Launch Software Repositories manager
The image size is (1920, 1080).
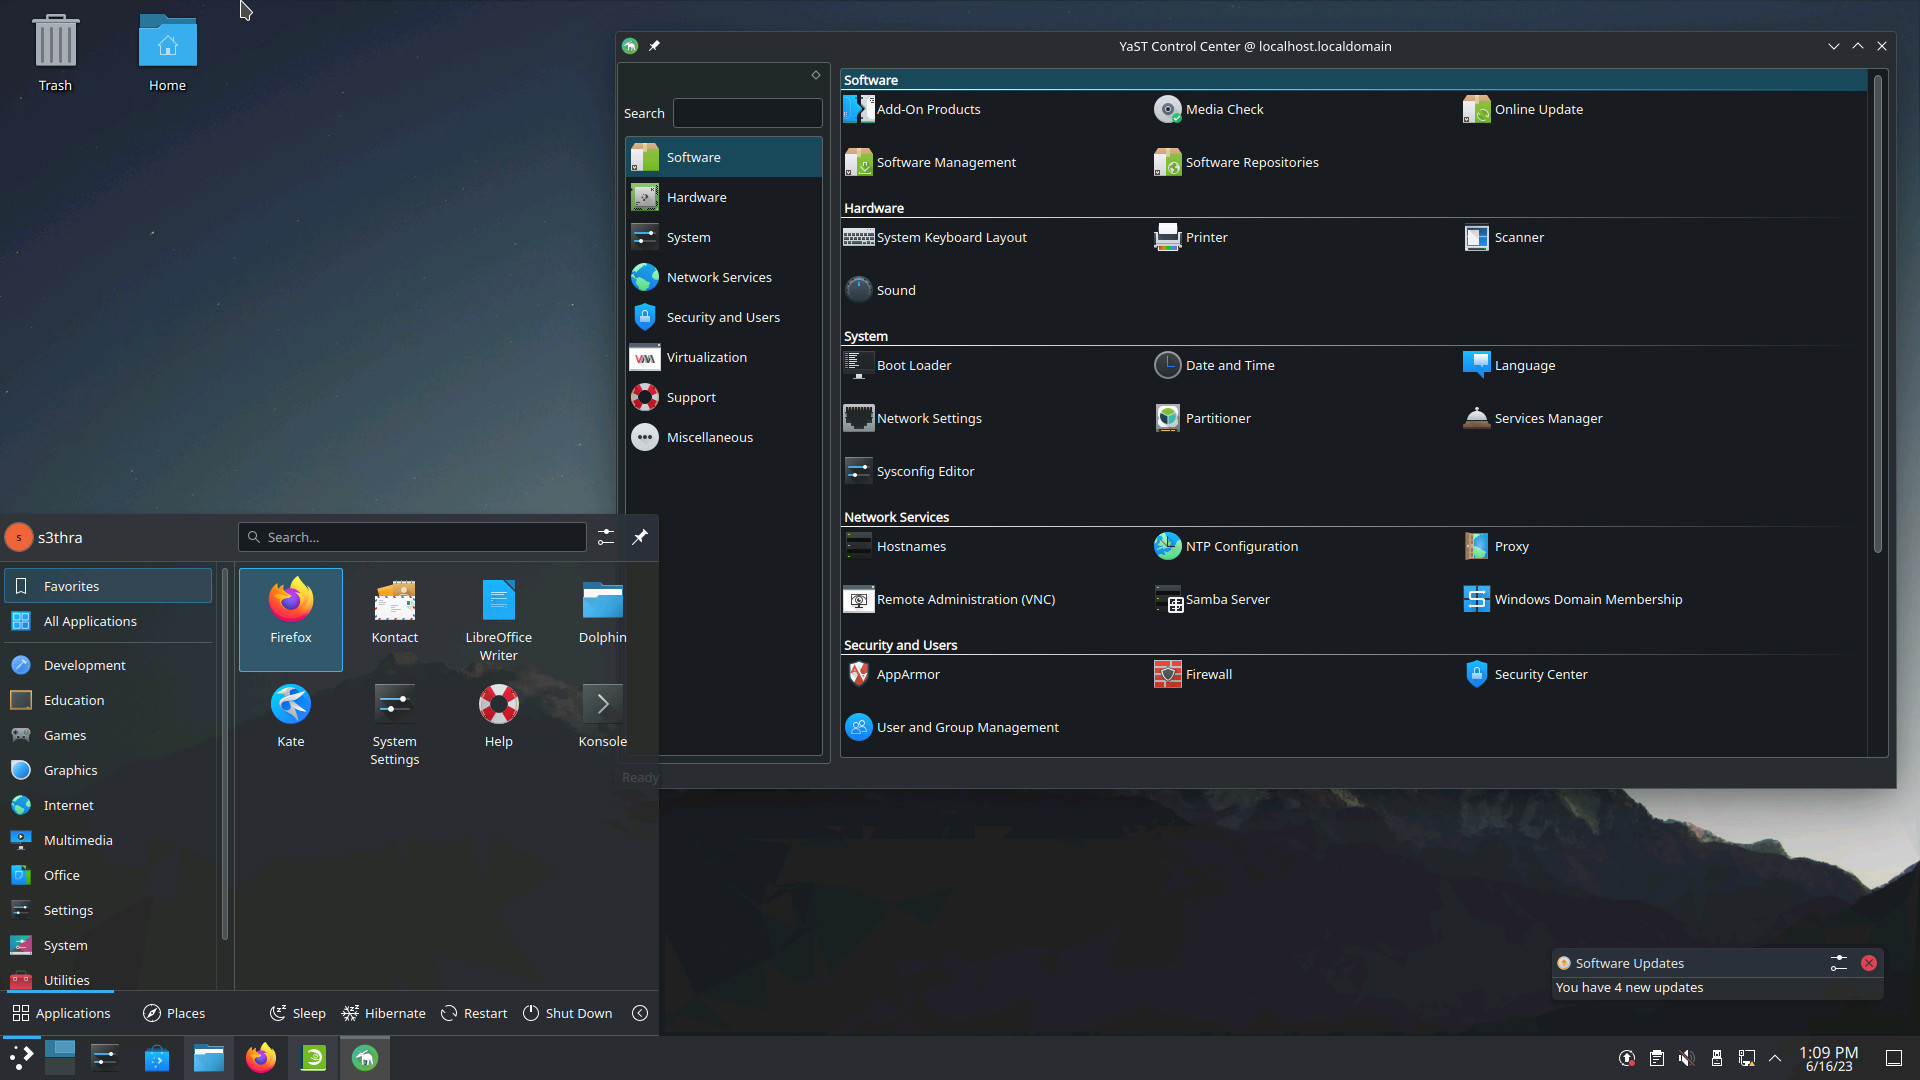coord(1250,162)
